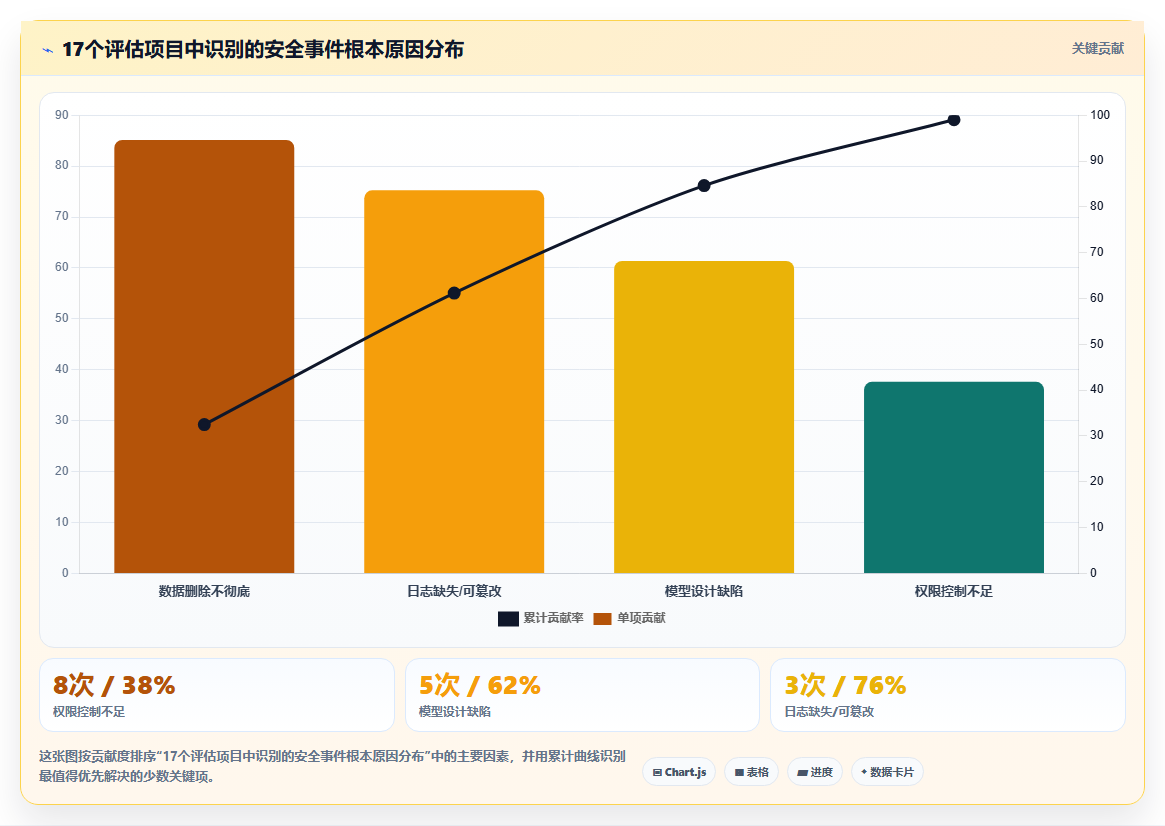Click the cumulative line point above 日志缺失/可篡改

[x=454, y=293]
